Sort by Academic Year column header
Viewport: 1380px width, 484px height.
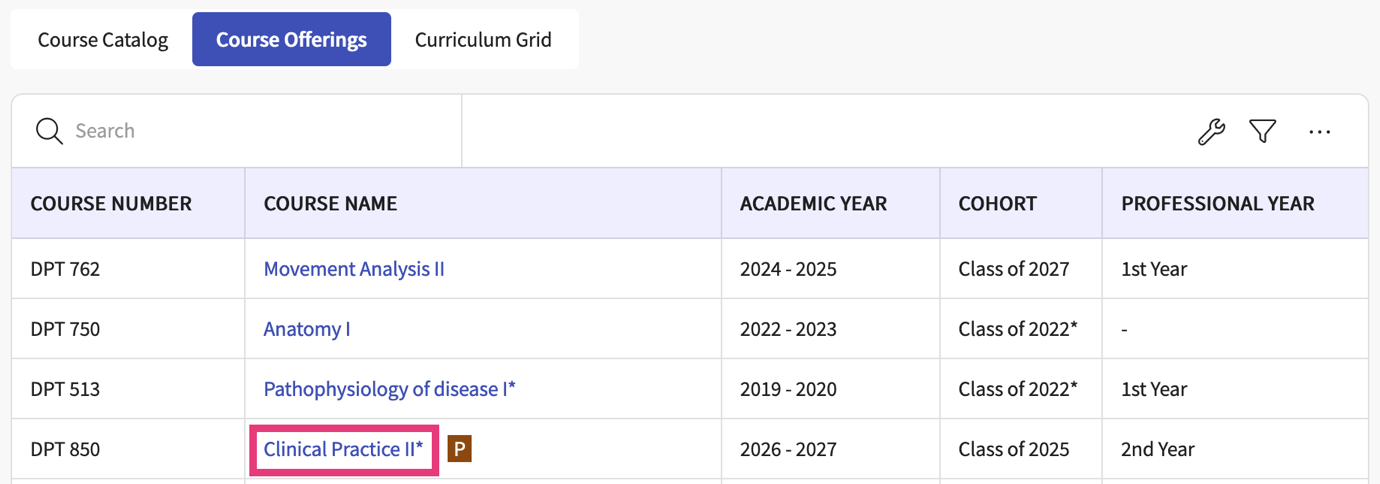coord(813,203)
